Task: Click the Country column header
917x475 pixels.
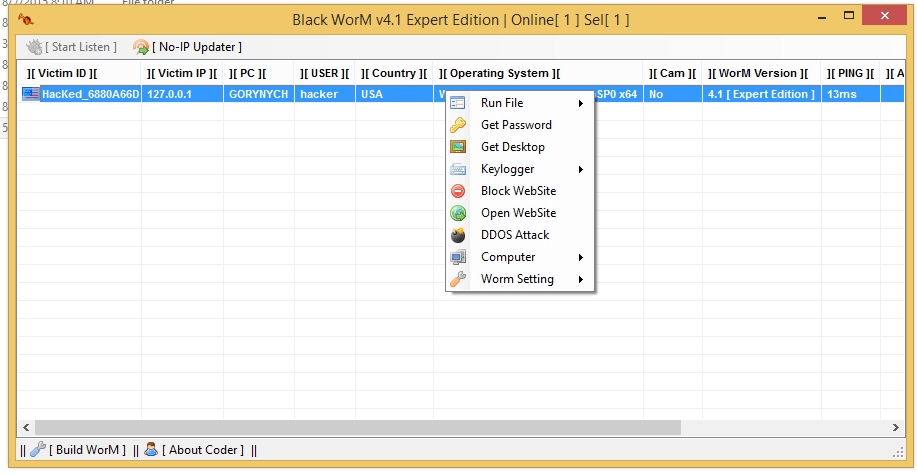Action: 394,73
